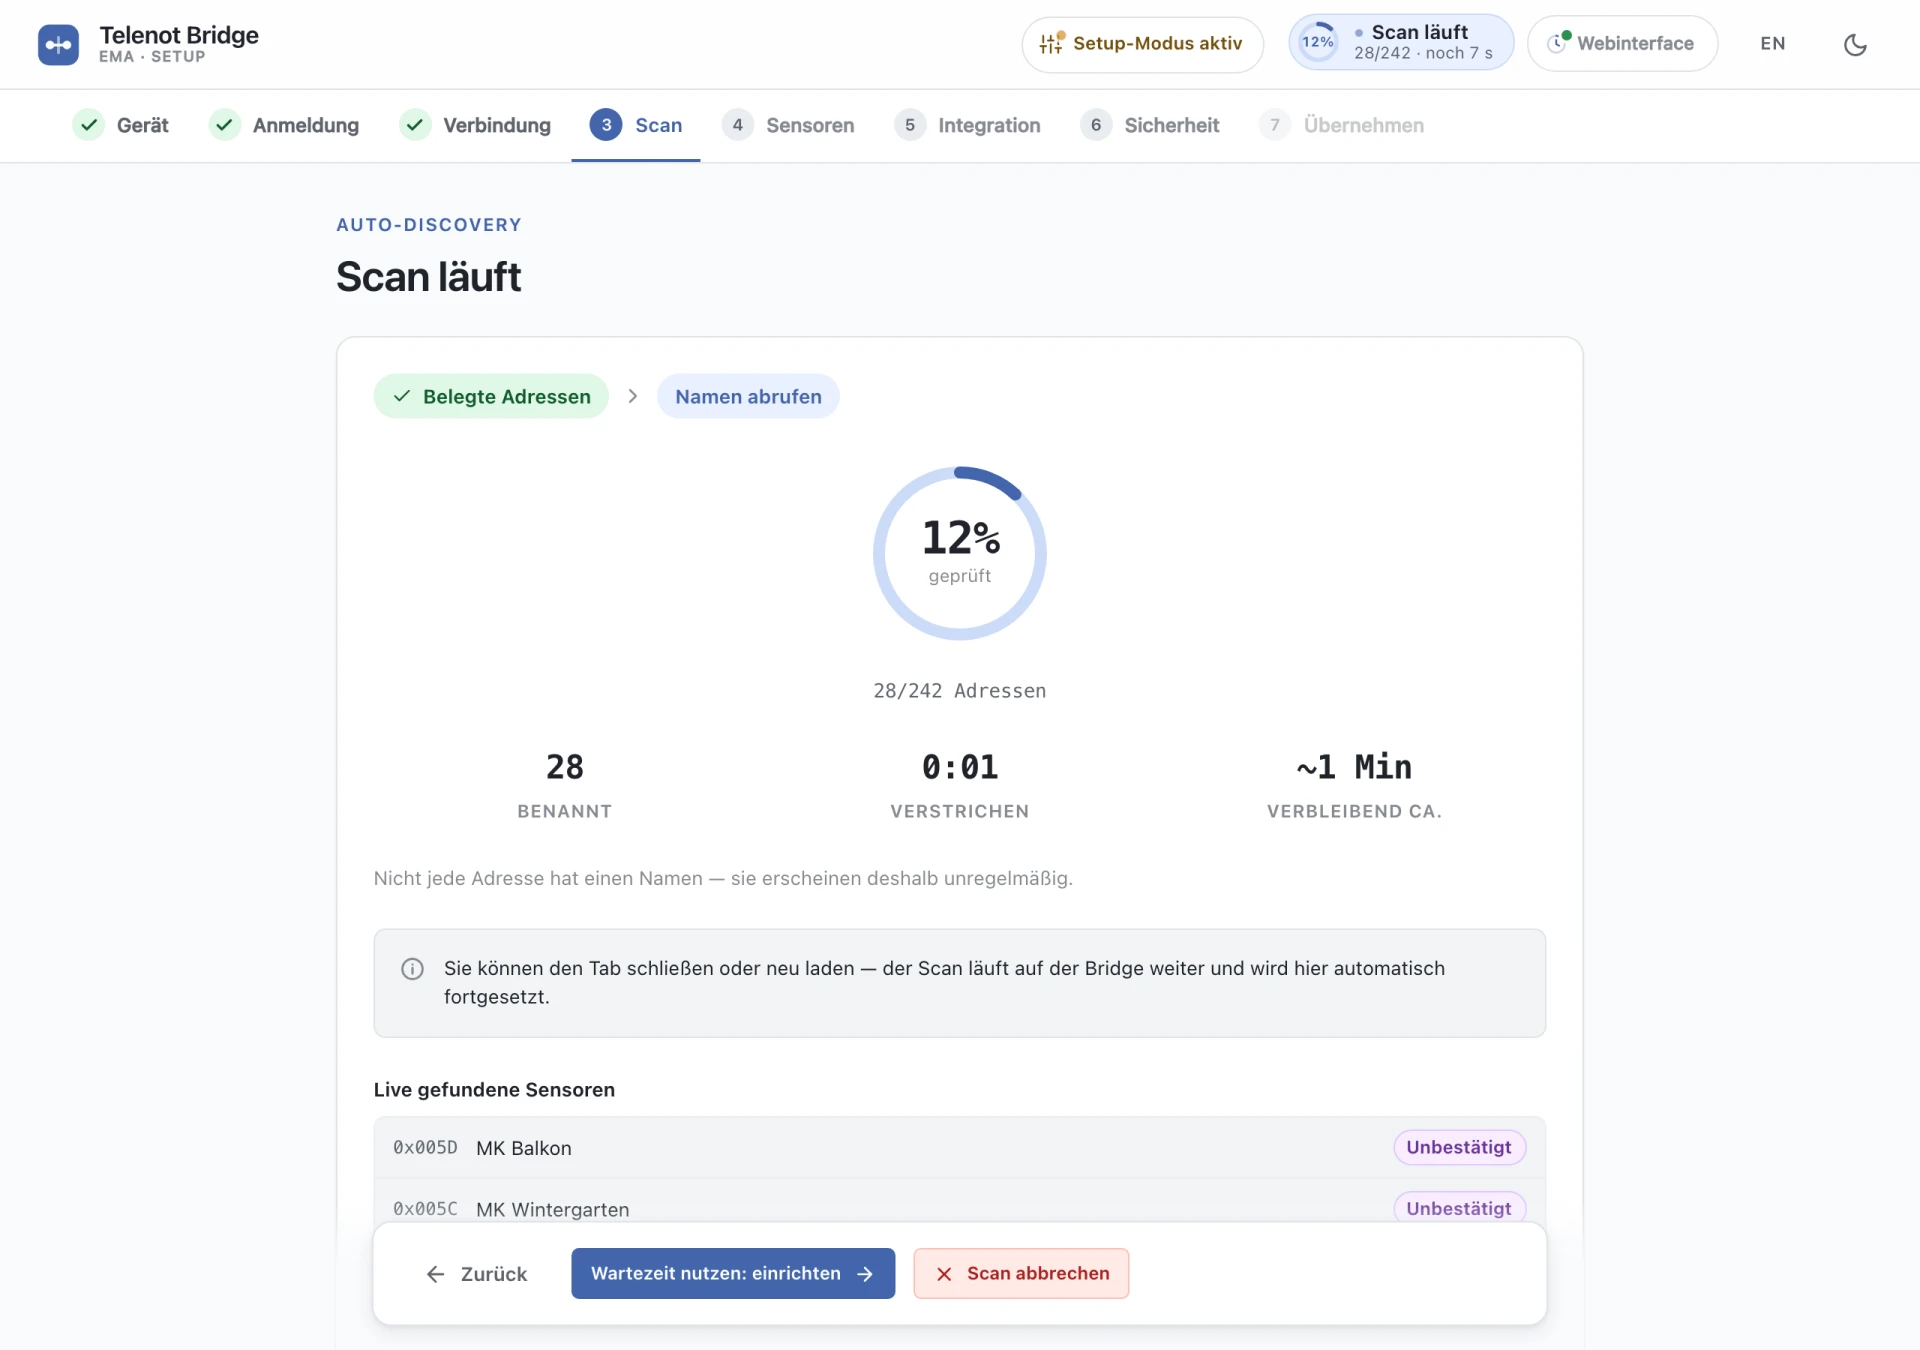This screenshot has height=1350, width=1920.
Task: Click the 28 Benannt statistic
Action: coord(565,785)
